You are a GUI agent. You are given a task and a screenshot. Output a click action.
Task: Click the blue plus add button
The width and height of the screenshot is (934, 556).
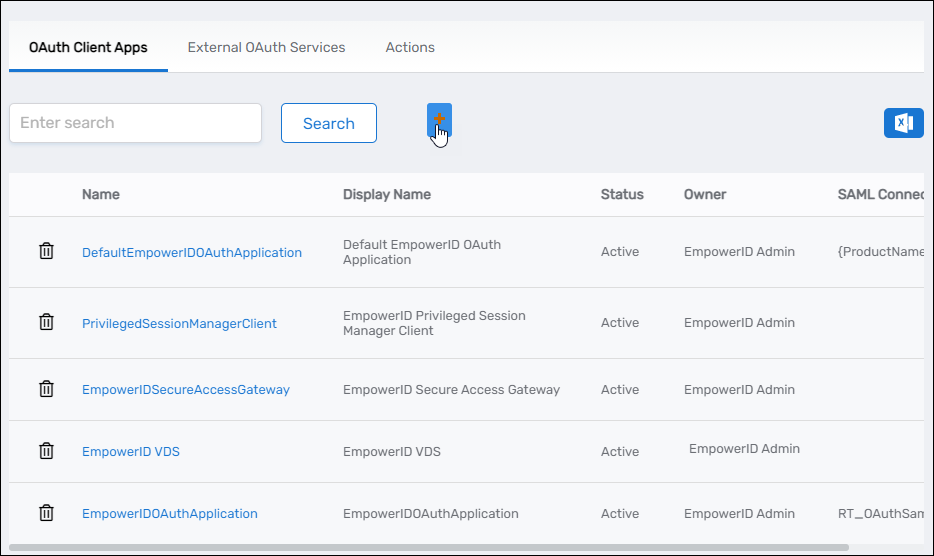coord(439,120)
